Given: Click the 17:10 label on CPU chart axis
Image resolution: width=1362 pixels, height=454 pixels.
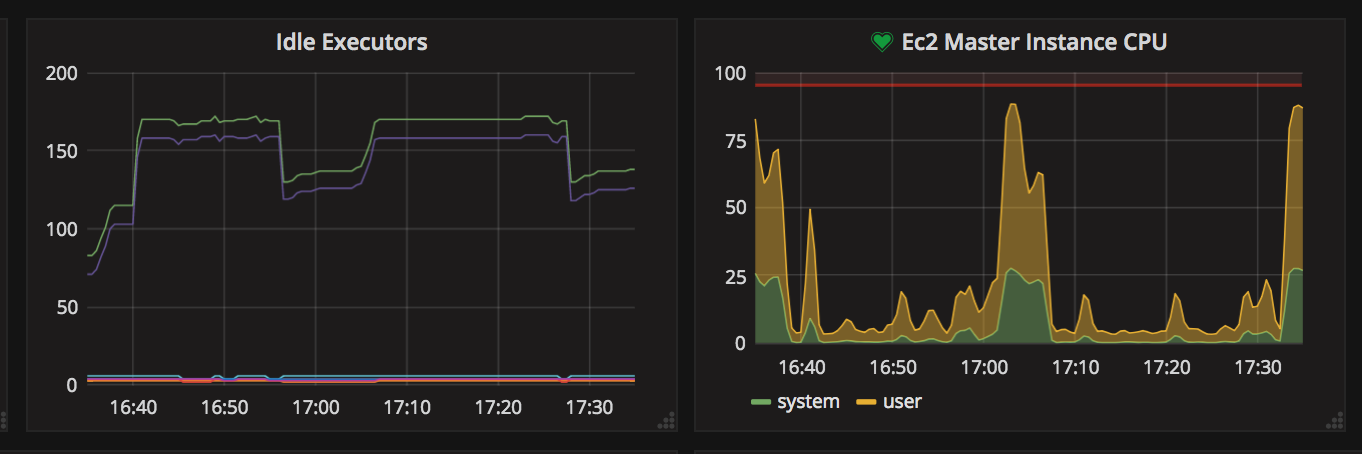Looking at the screenshot, I should pyautogui.click(x=1075, y=367).
